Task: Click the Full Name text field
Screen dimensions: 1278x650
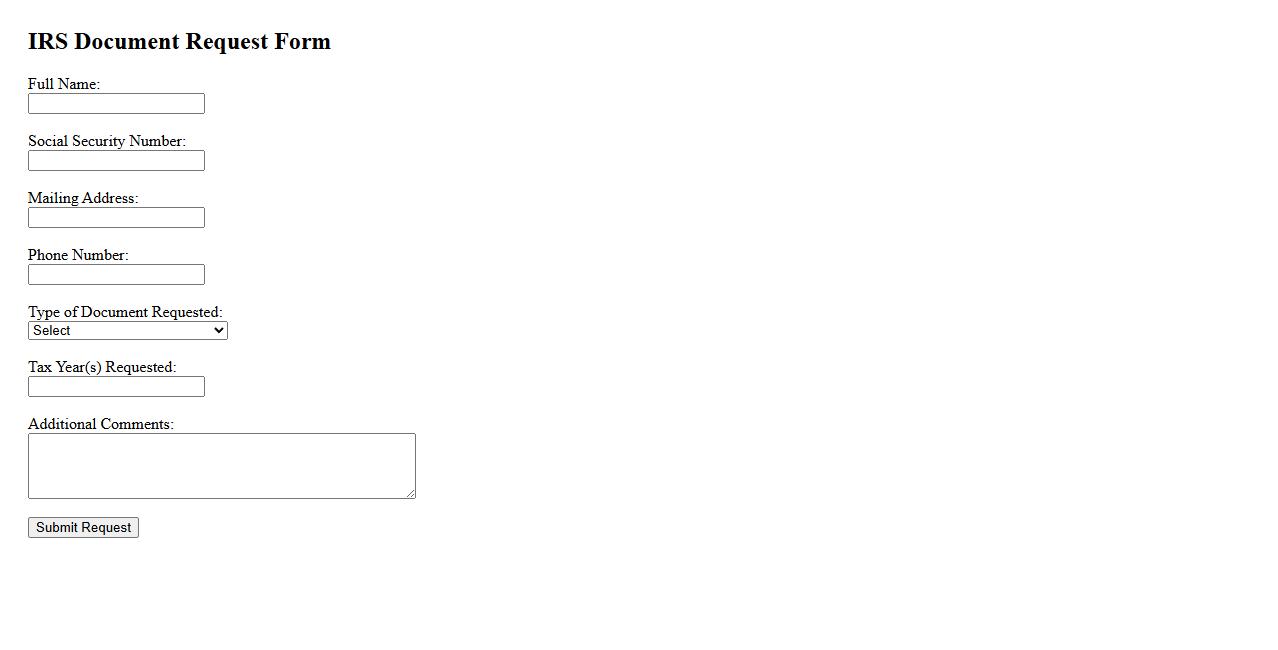Action: tap(116, 104)
